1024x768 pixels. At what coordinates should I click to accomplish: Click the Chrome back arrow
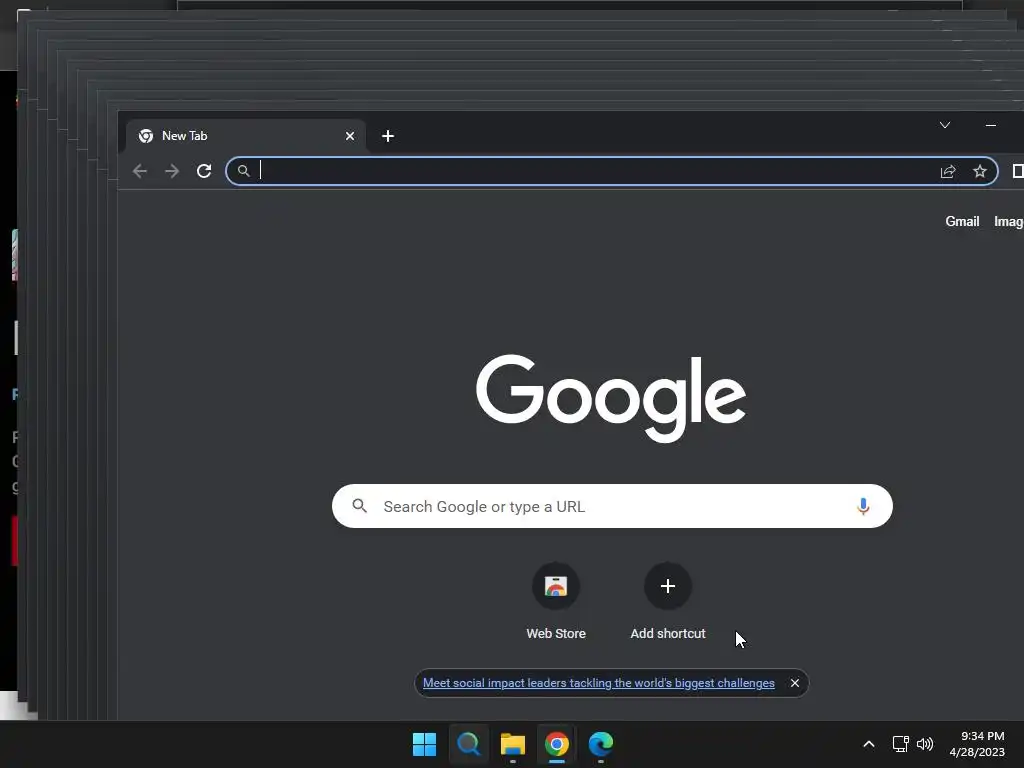click(140, 171)
